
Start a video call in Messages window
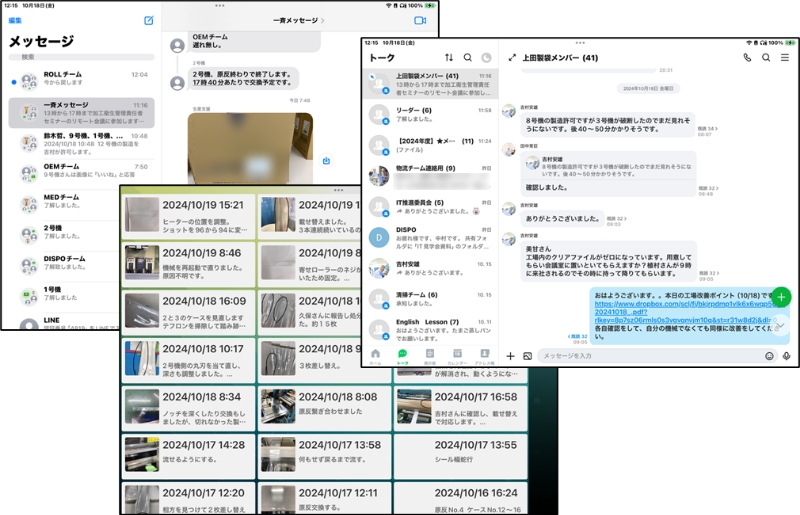420,20
